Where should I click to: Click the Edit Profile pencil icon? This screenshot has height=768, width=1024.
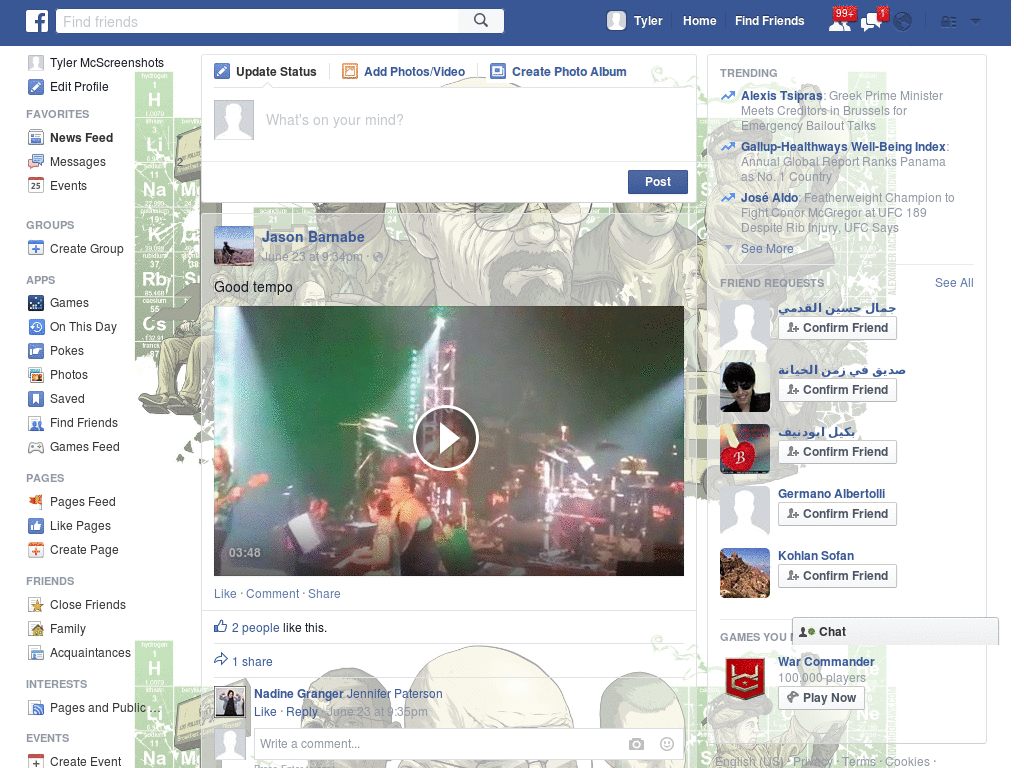(x=36, y=87)
